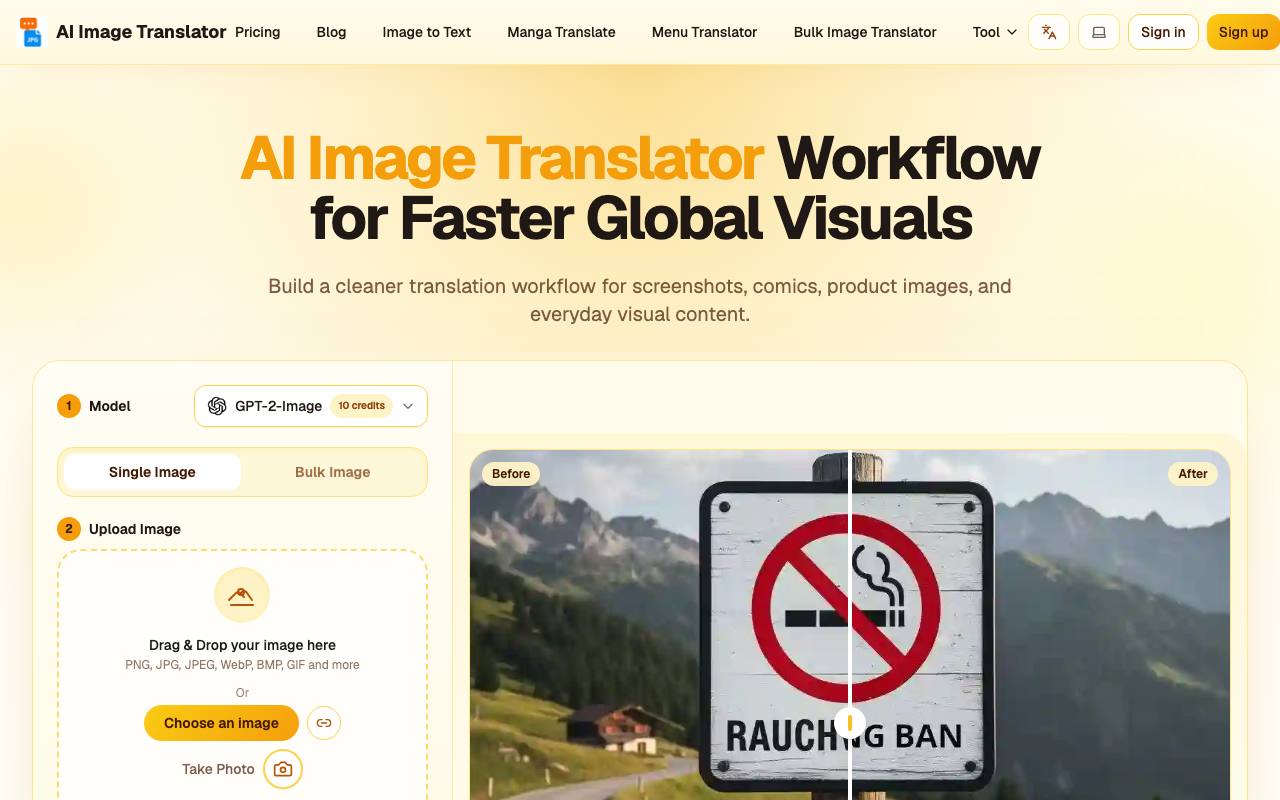The image size is (1280, 800).
Task: Open Menu Translator page
Action: pyautogui.click(x=705, y=32)
